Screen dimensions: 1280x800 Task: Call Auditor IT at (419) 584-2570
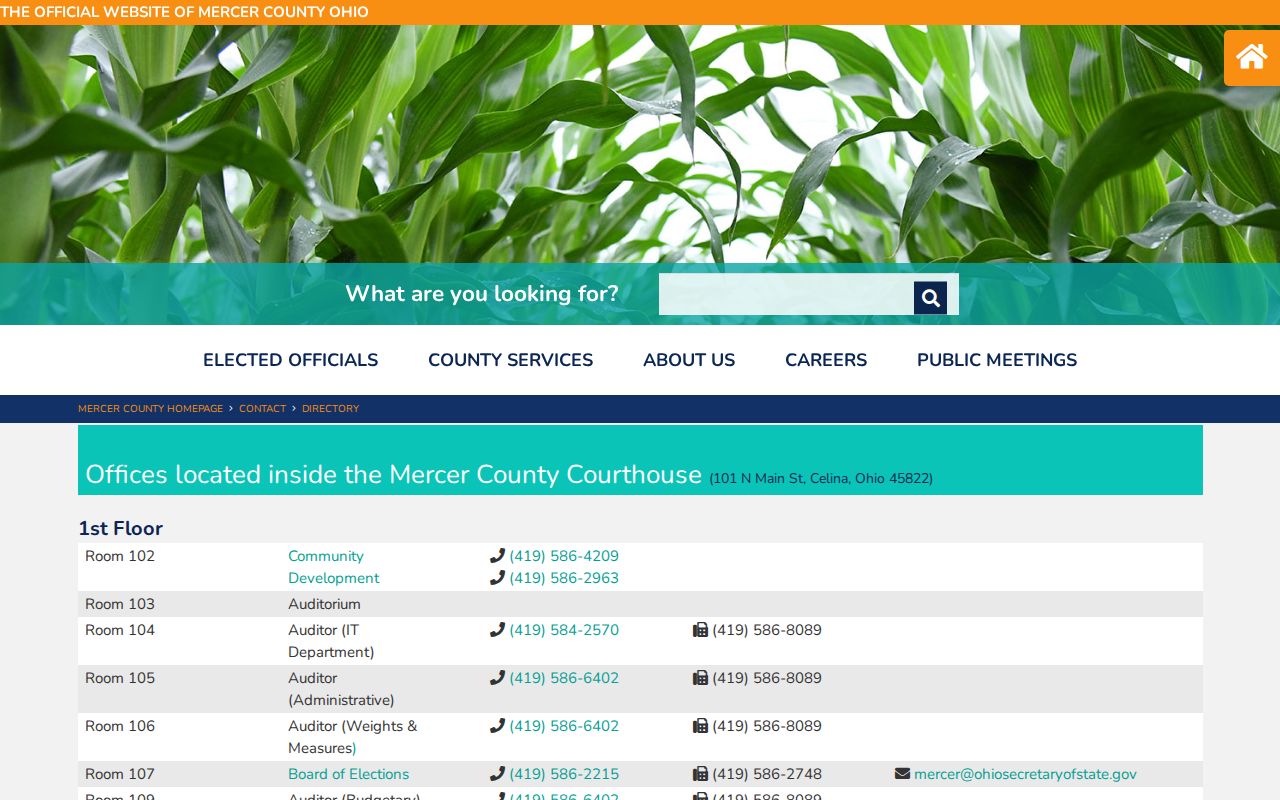pos(564,630)
